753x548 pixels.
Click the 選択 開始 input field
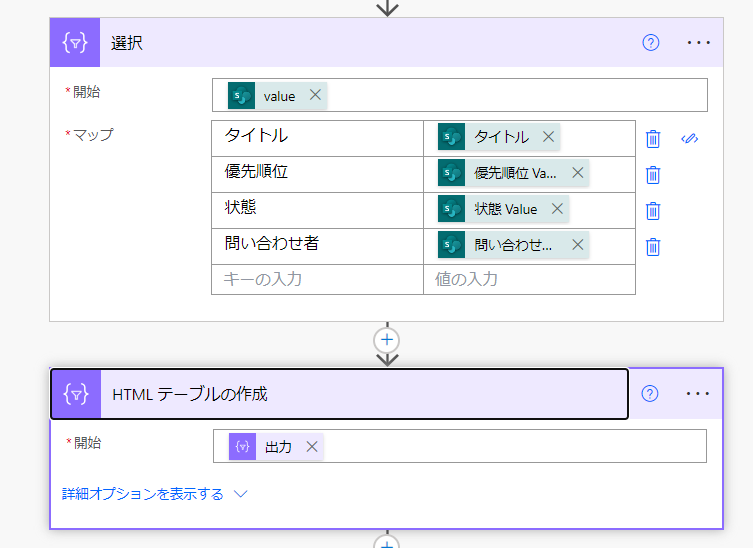[x=460, y=95]
